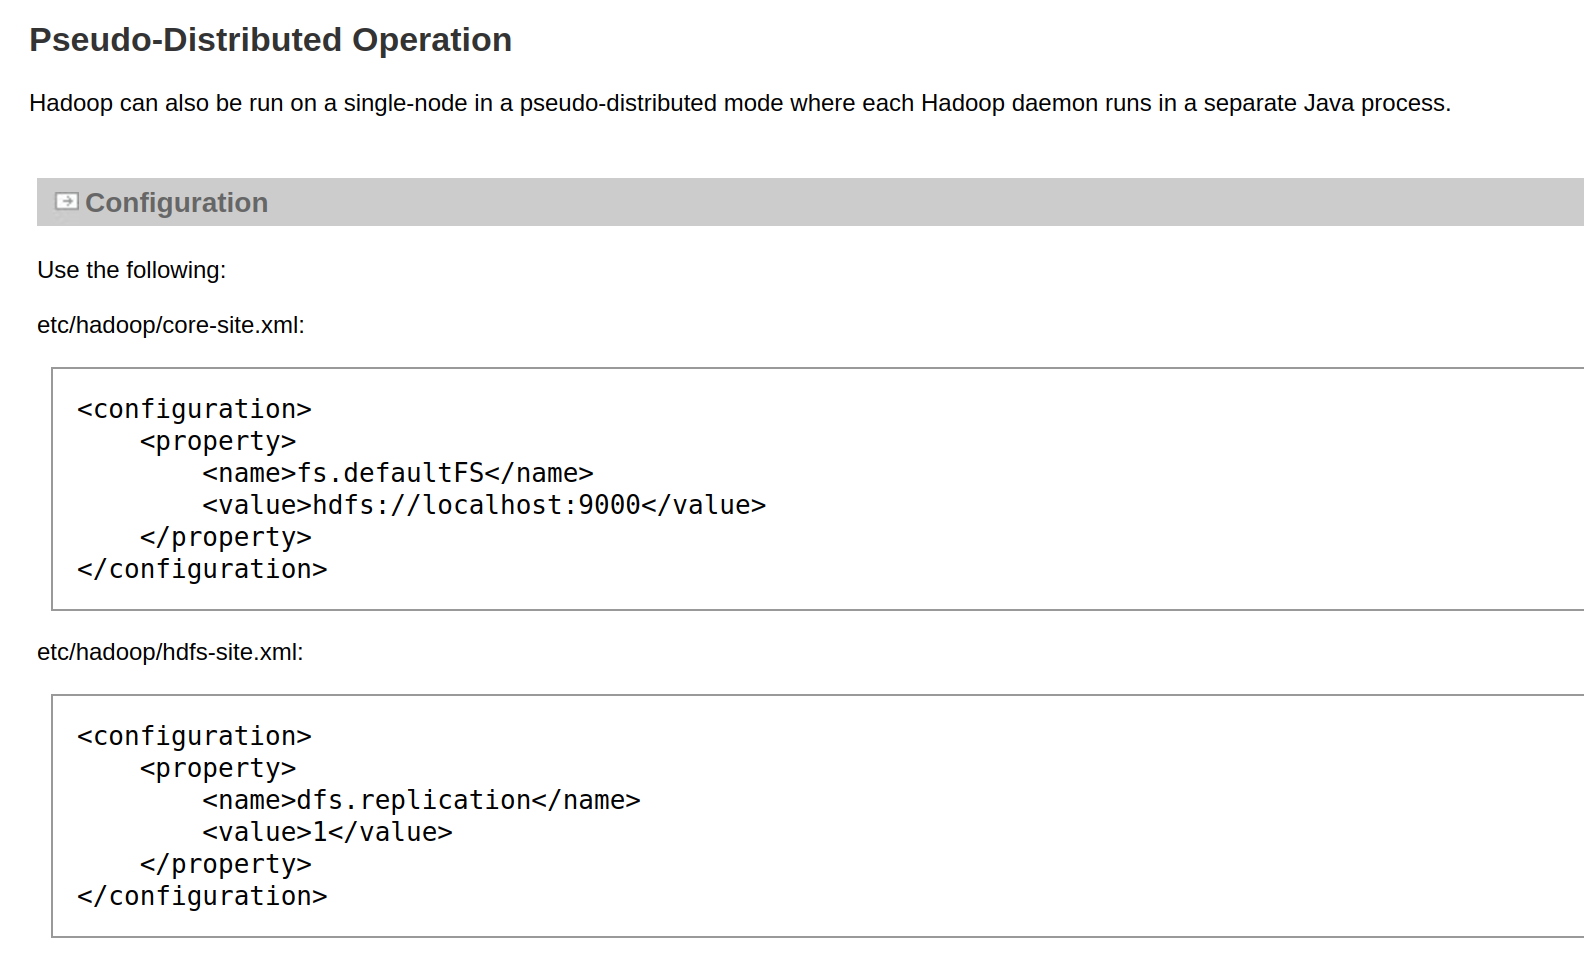This screenshot has width=1584, height=970.
Task: Click opening configuration tag in hdfs-site block
Action: pyautogui.click(x=194, y=736)
